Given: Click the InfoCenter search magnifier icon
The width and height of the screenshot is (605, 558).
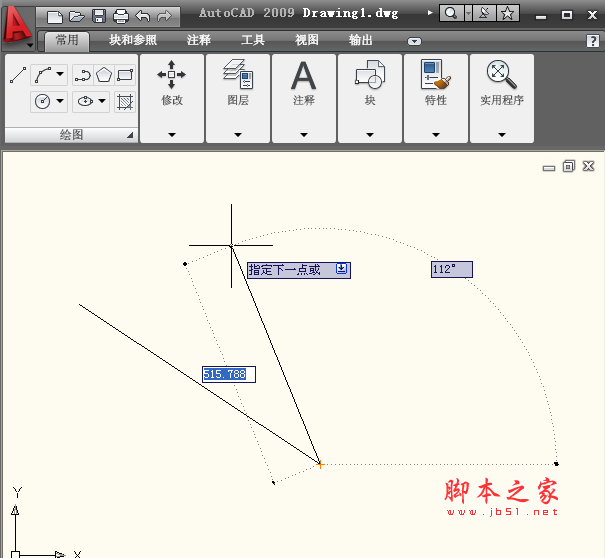Looking at the screenshot, I should pyautogui.click(x=451, y=14).
